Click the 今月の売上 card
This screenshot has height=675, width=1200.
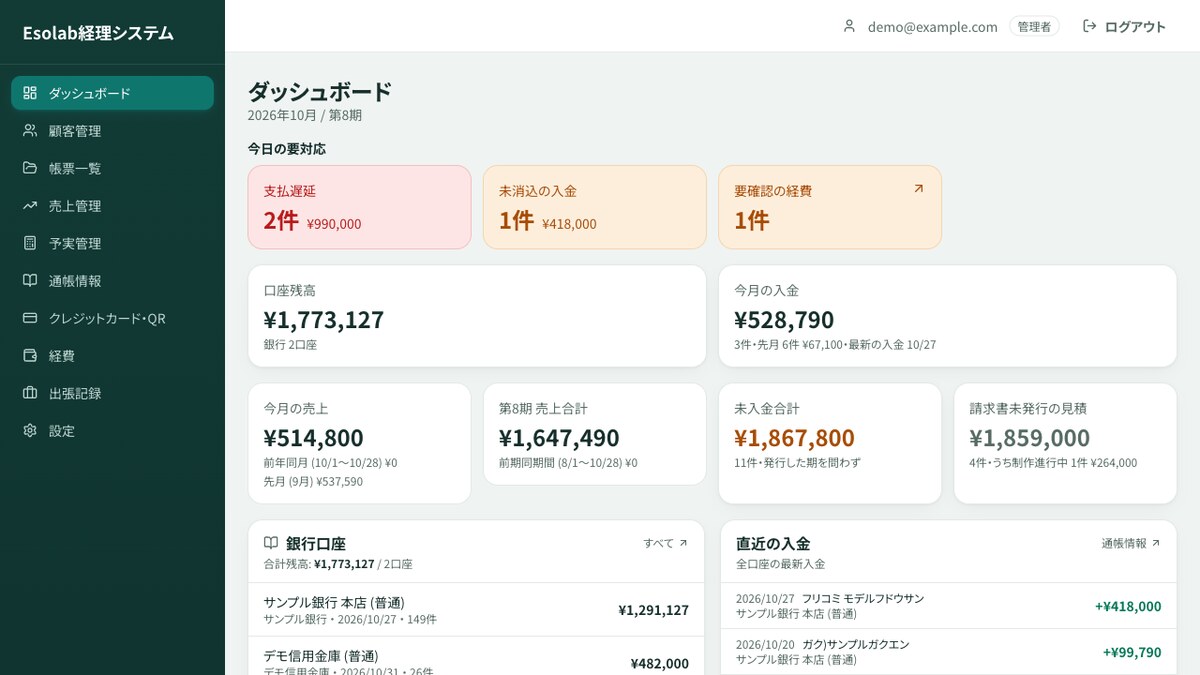pos(359,443)
